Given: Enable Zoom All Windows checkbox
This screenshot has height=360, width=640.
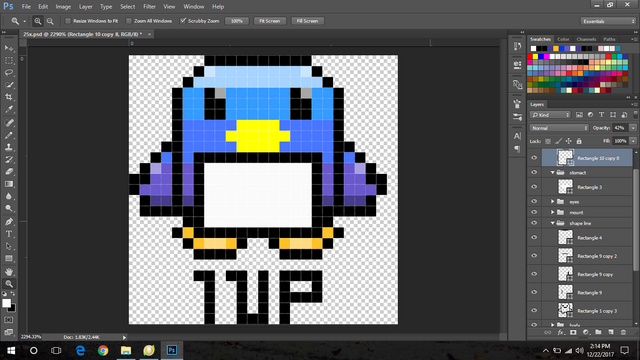Looking at the screenshot, I should point(129,21).
